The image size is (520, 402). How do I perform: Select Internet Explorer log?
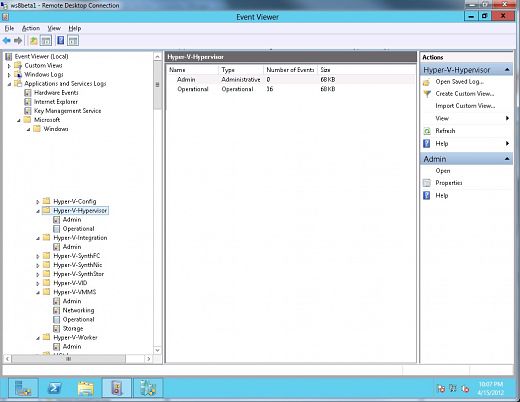[56, 102]
